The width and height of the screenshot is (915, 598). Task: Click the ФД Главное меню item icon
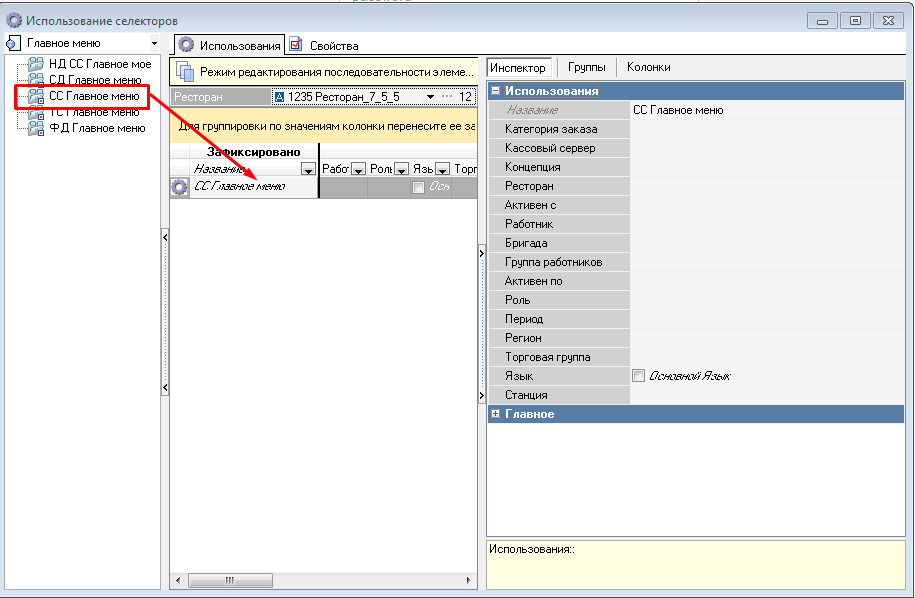[36, 128]
